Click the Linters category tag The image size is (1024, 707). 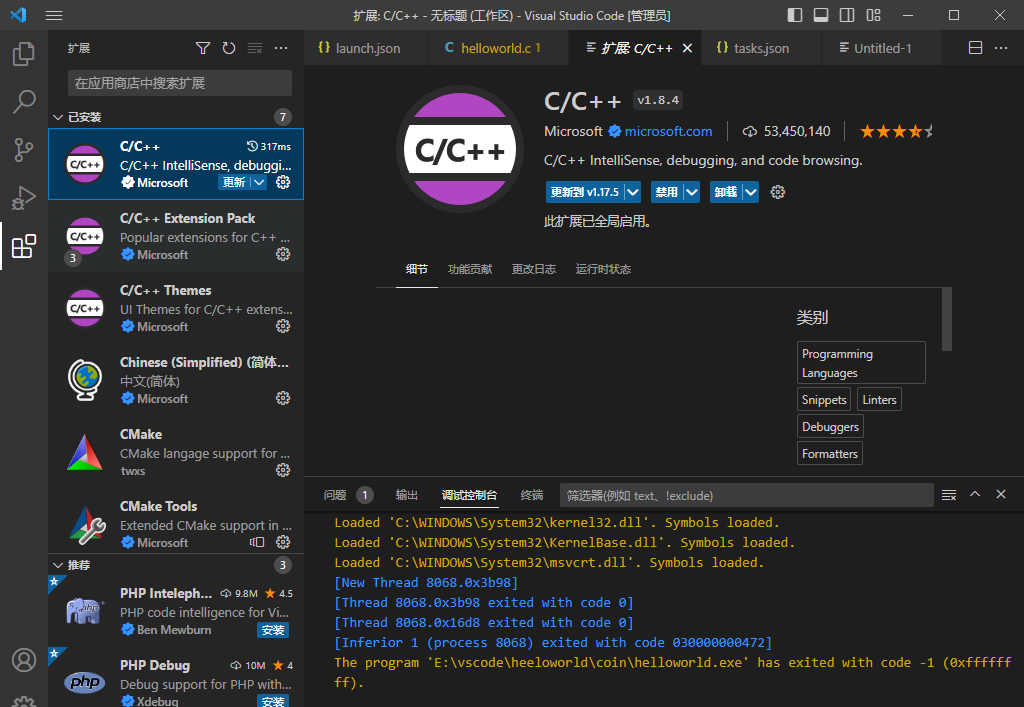(x=879, y=400)
